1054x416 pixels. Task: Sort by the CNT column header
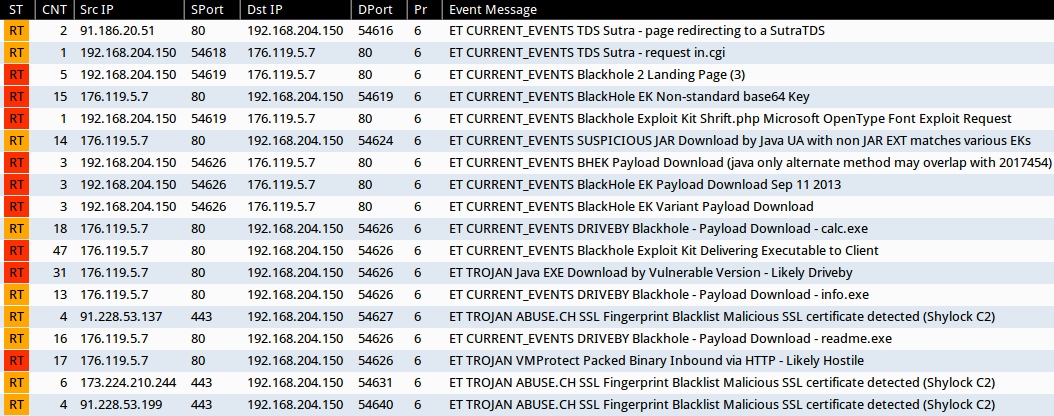click(x=54, y=10)
